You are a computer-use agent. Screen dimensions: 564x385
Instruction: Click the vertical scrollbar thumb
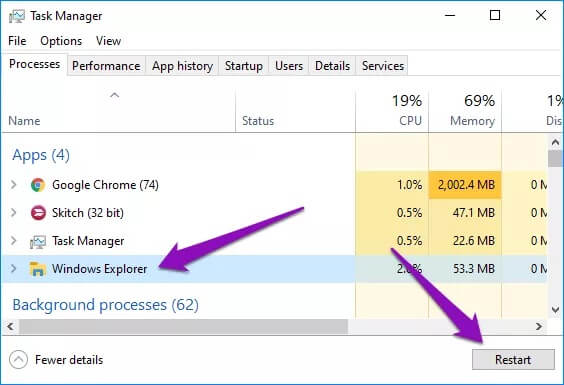click(555, 159)
